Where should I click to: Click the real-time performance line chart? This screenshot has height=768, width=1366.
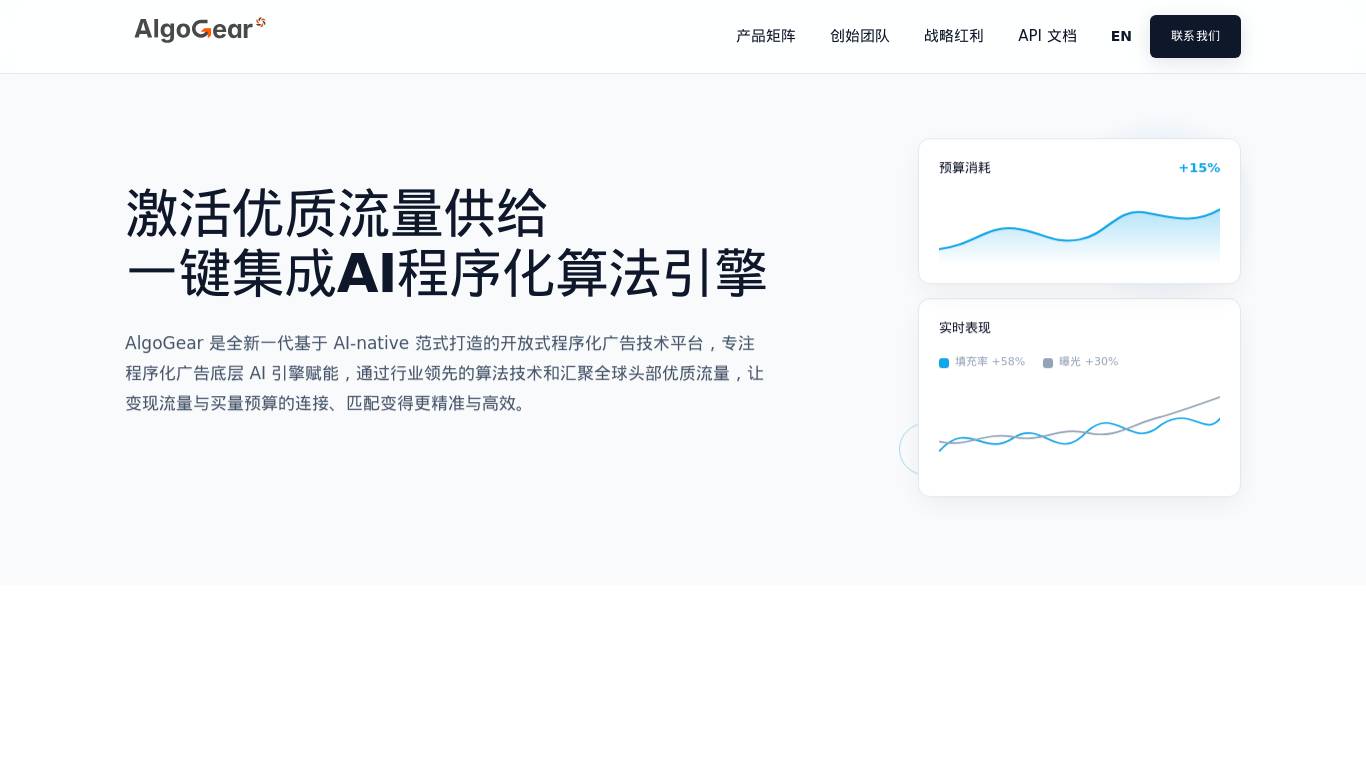(1079, 426)
